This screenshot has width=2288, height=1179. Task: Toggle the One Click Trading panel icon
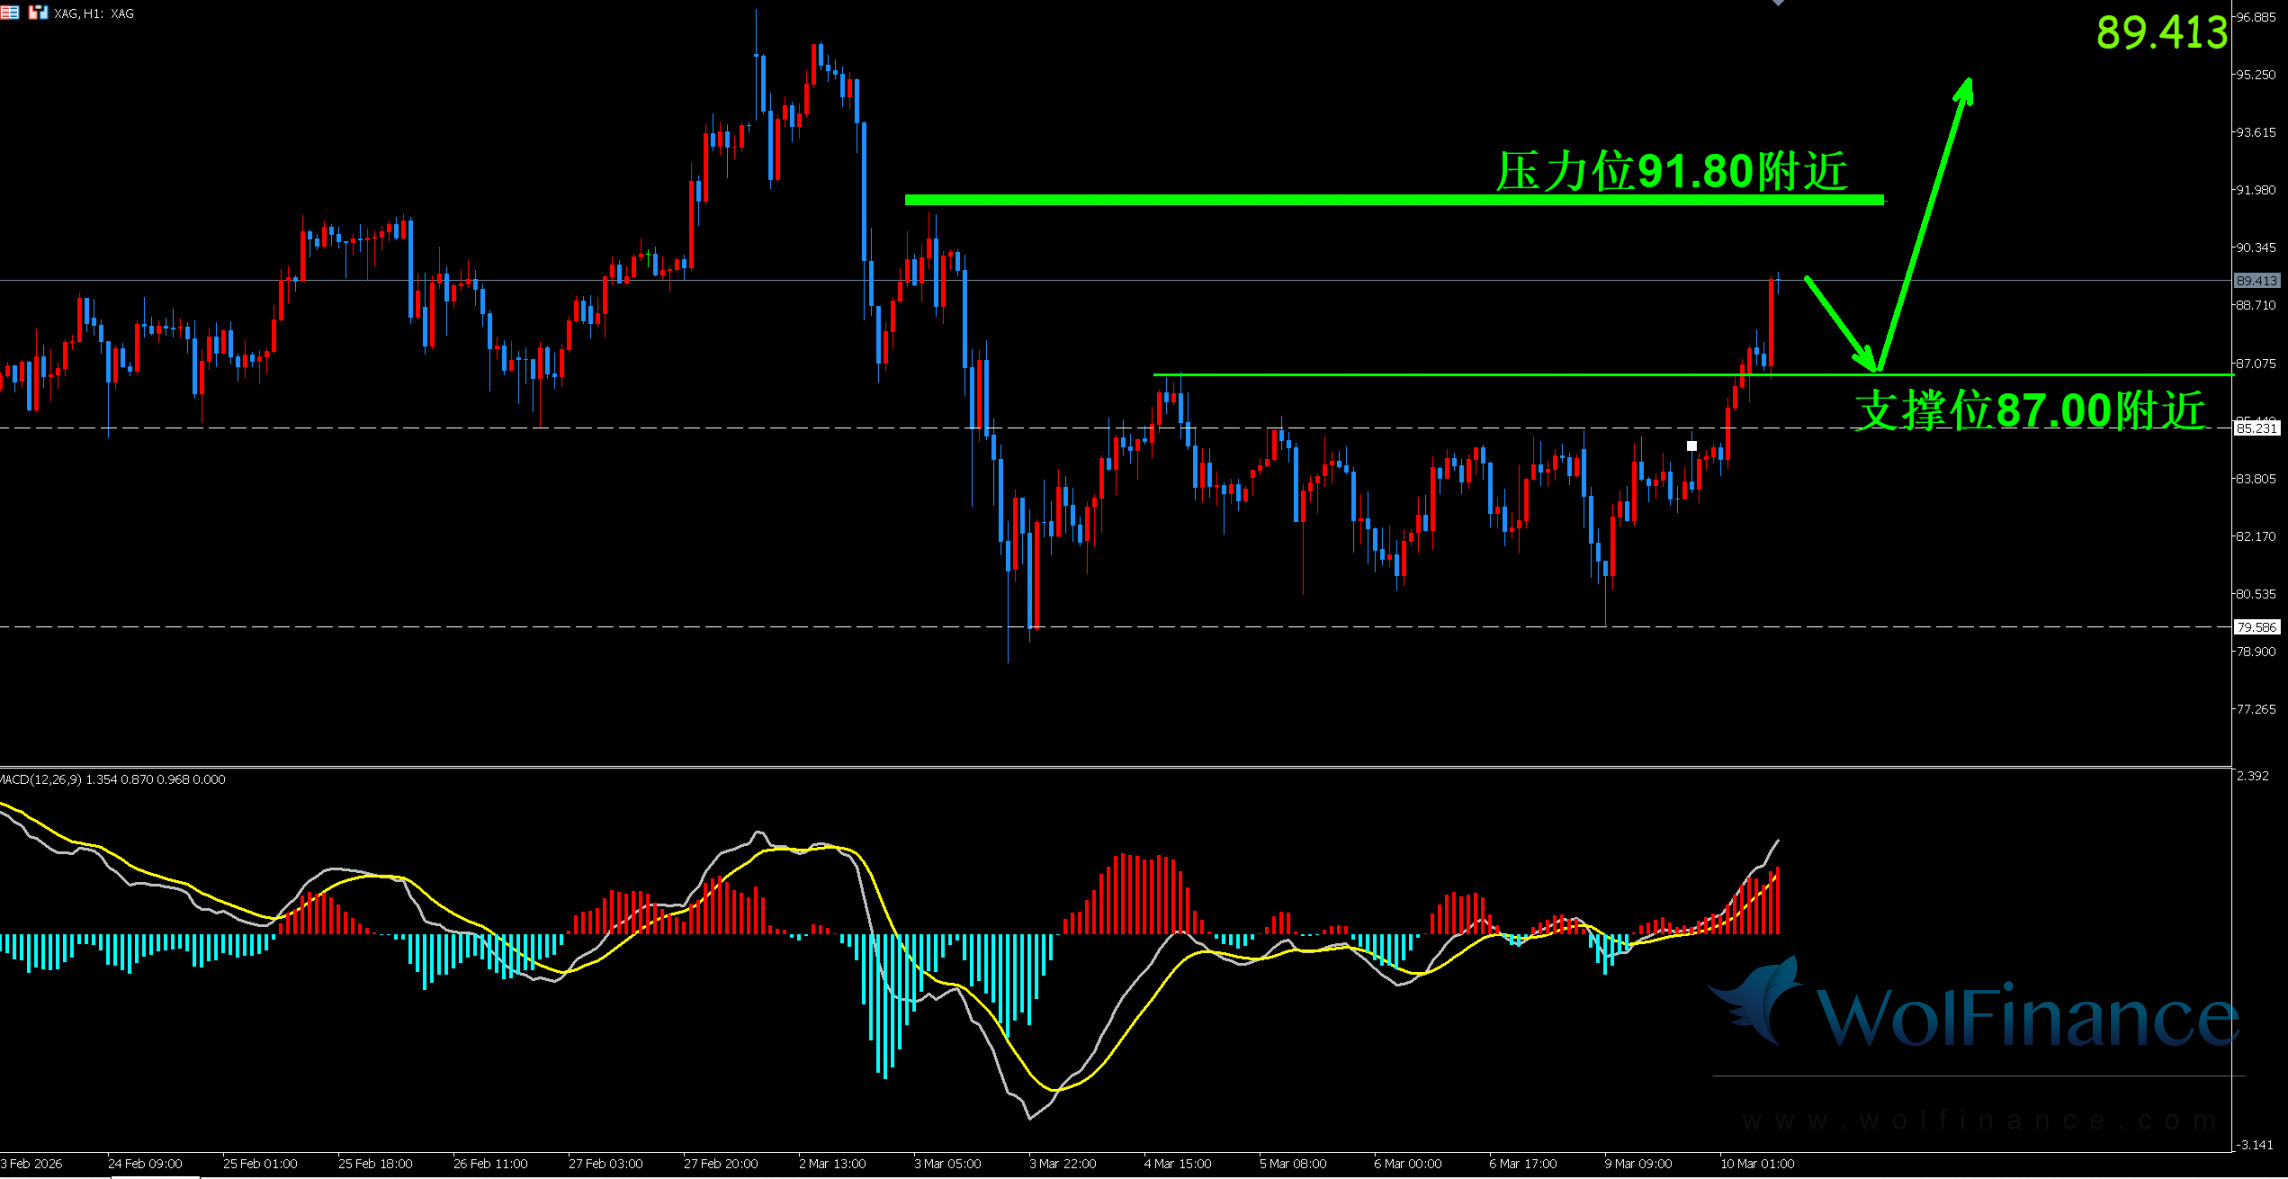pos(38,13)
